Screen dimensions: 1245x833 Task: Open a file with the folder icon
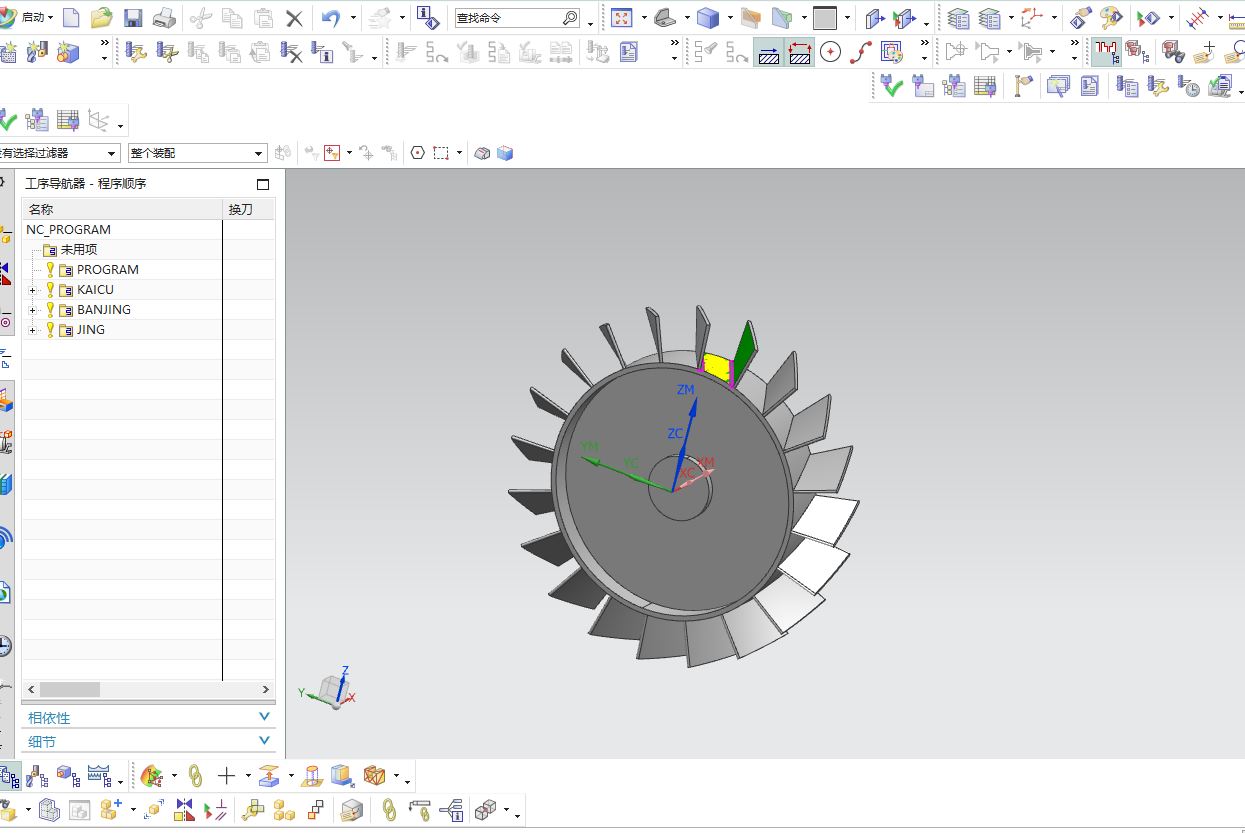pyautogui.click(x=101, y=18)
